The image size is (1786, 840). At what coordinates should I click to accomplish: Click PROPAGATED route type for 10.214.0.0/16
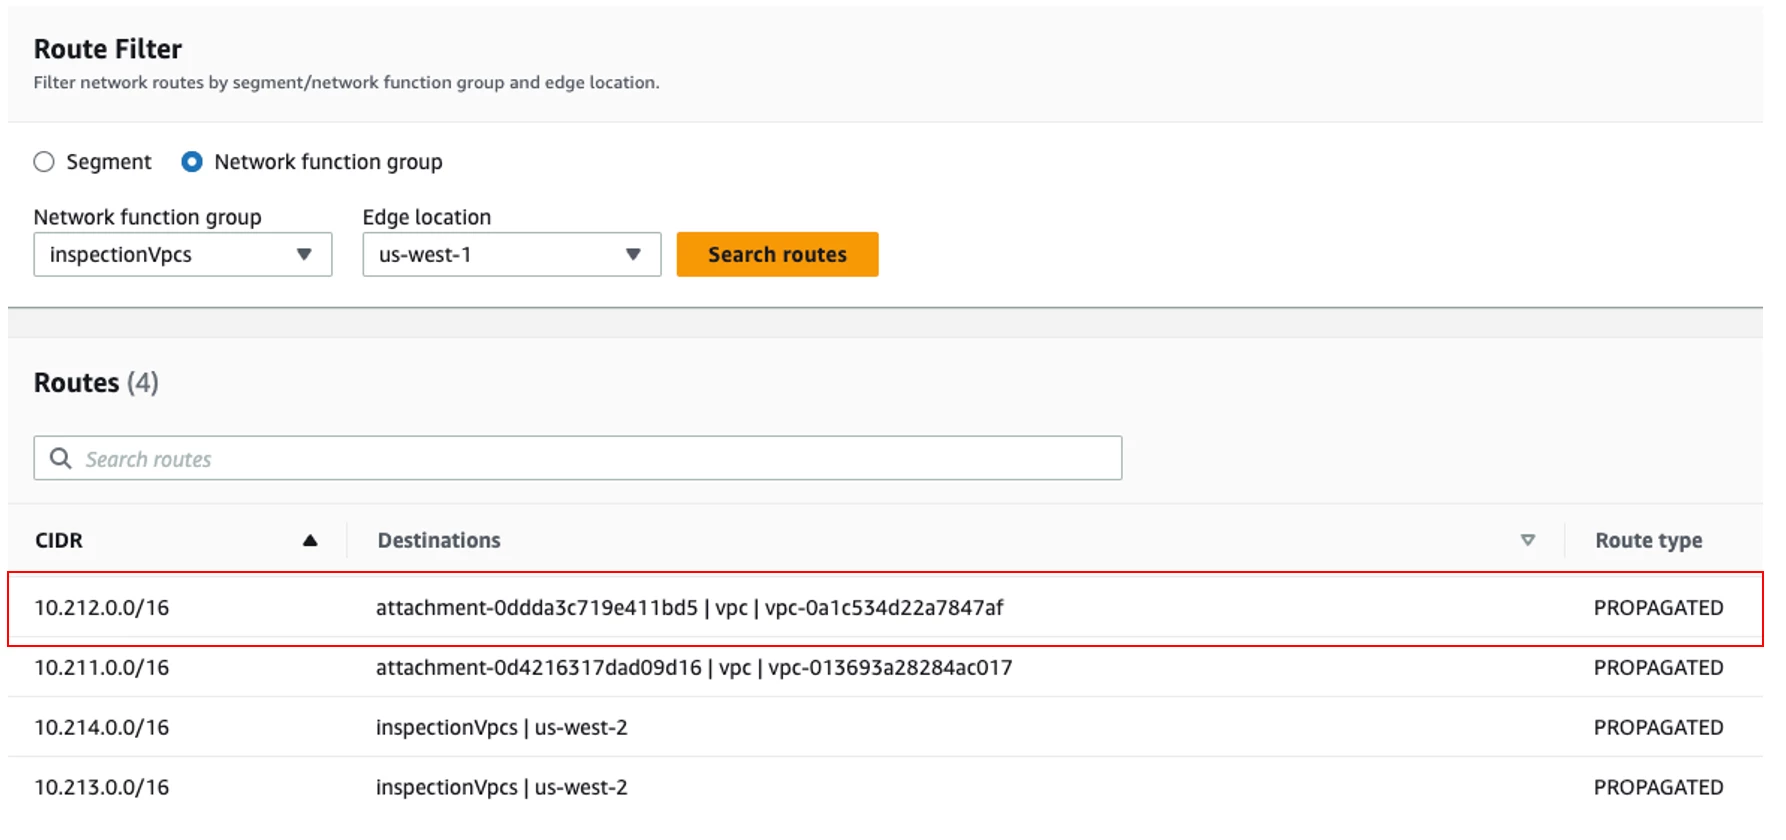pyautogui.click(x=1659, y=728)
